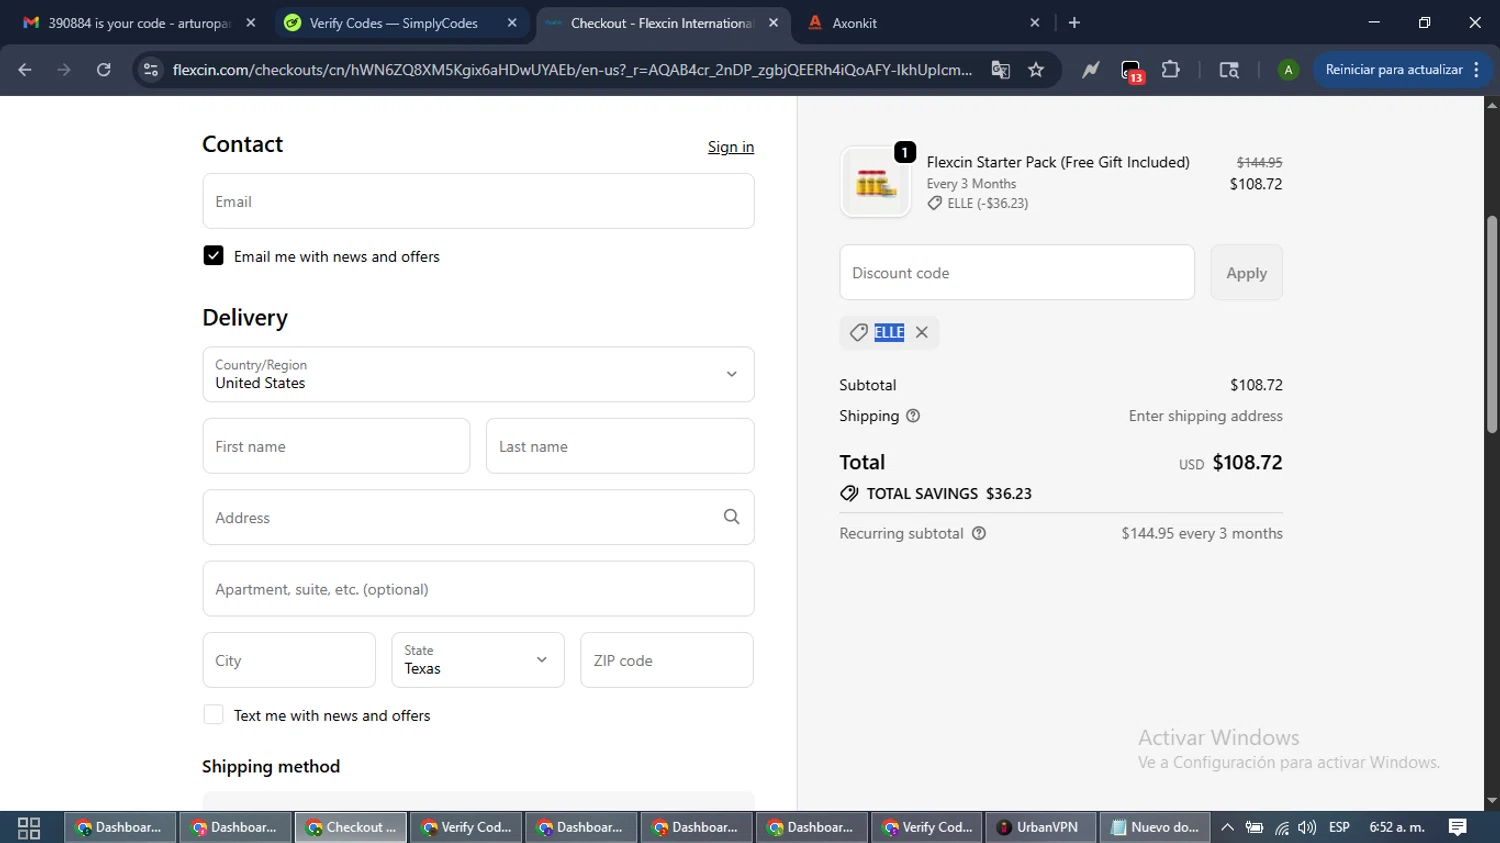Open Windows Task View icon
Screen dimensions: 1500x843
pyautogui.click(x=29, y=828)
